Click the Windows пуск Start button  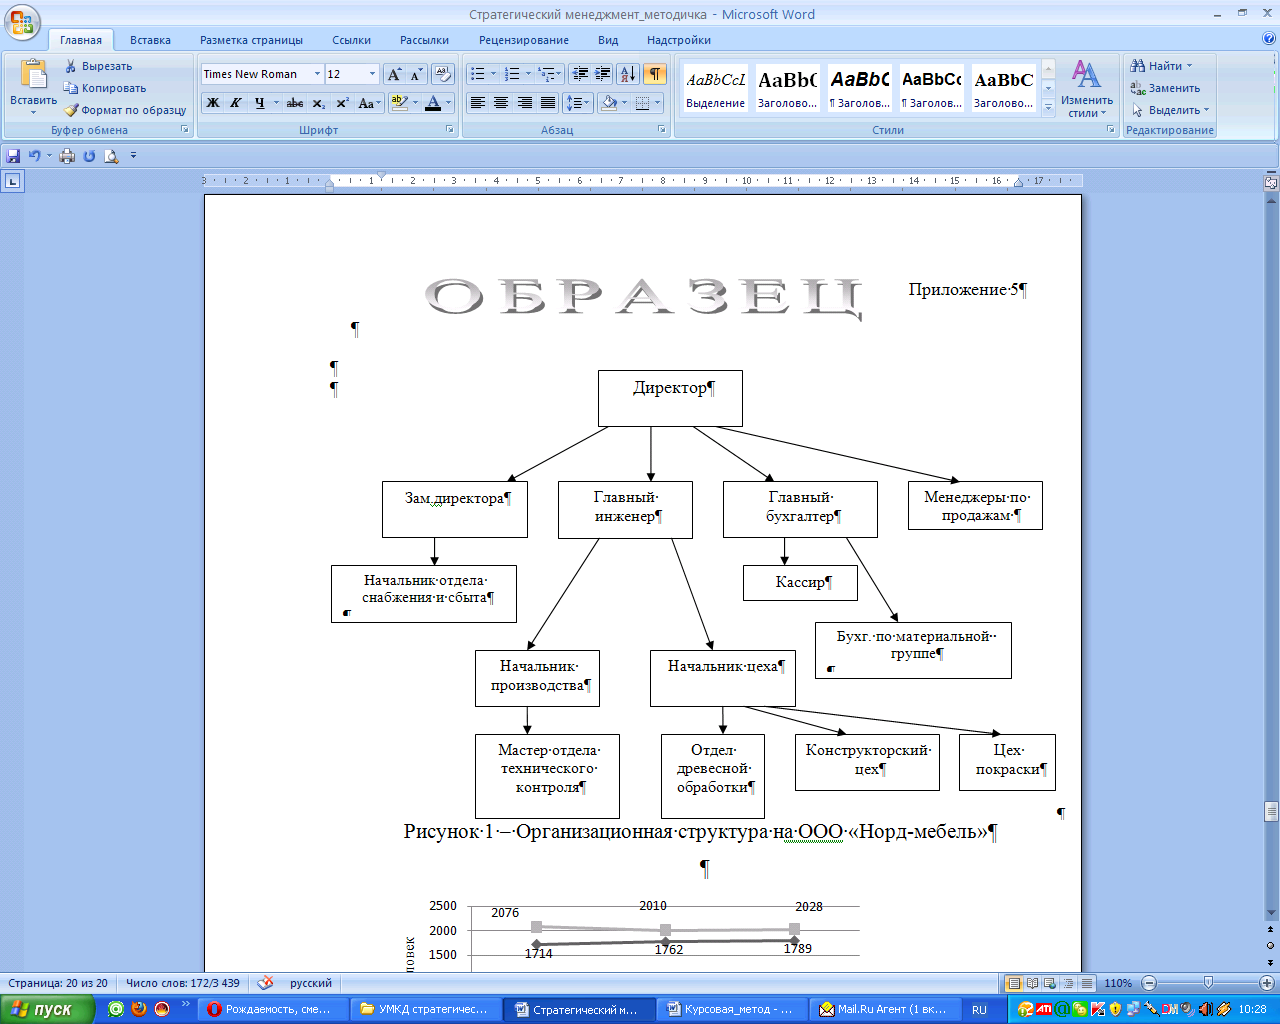[x=48, y=1010]
